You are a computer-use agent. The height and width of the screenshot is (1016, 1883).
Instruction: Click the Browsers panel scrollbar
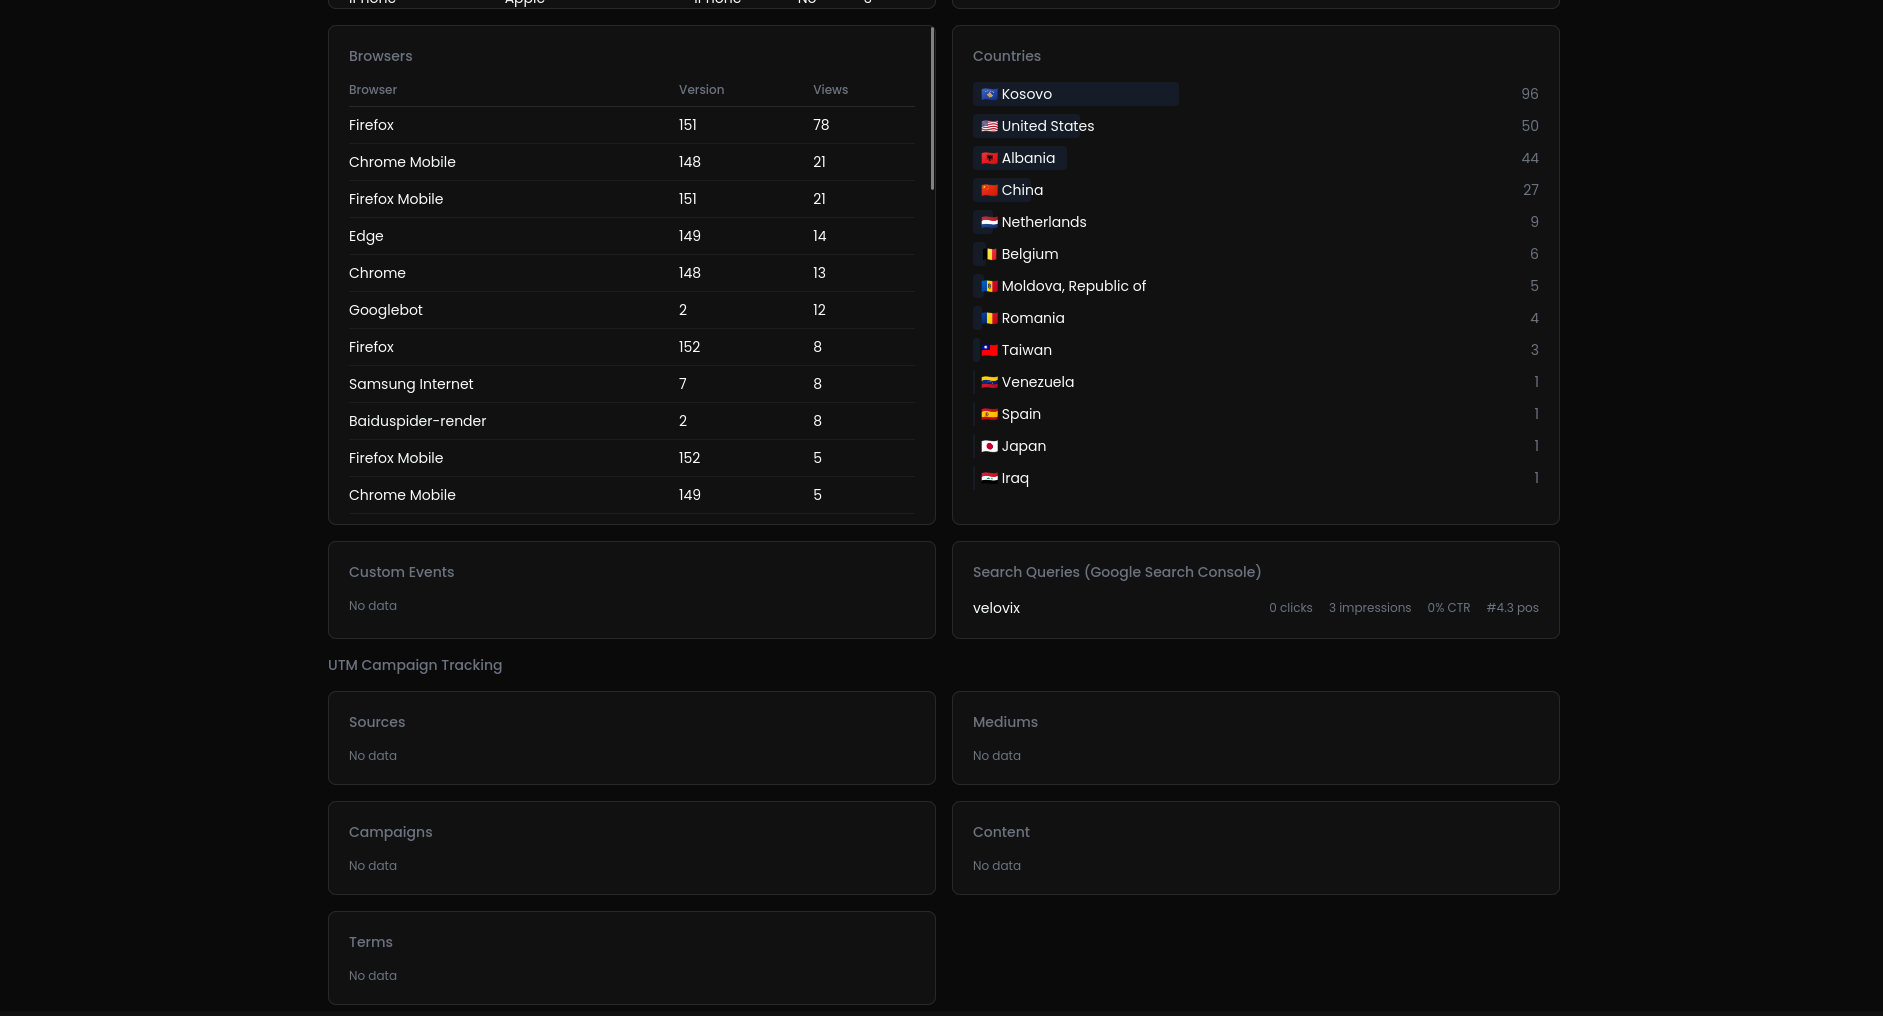pyautogui.click(x=932, y=108)
